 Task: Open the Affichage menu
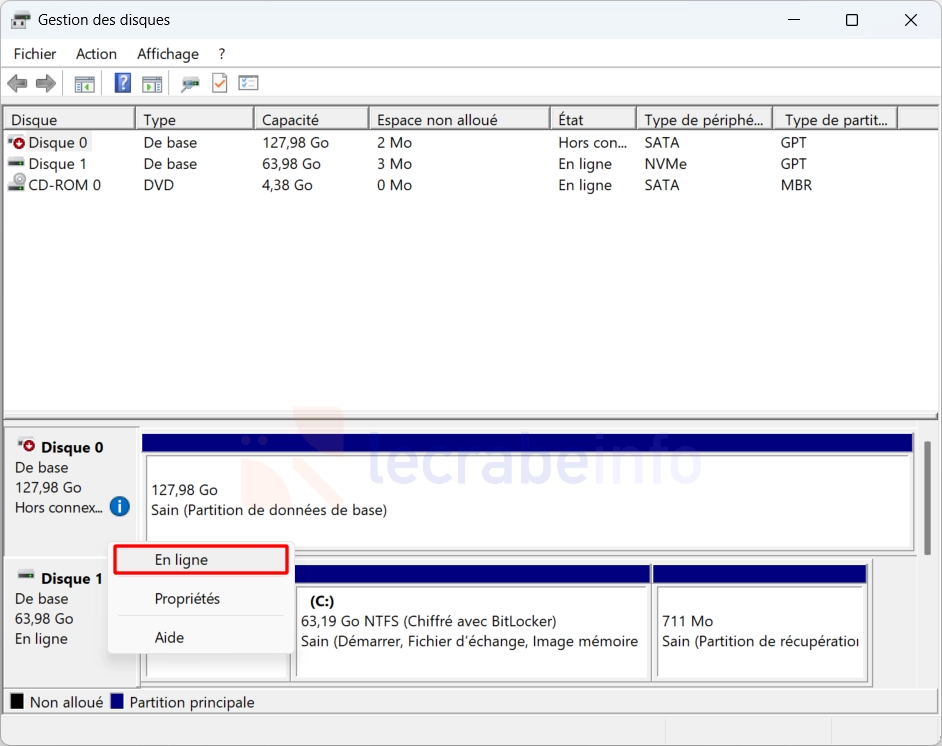click(168, 54)
